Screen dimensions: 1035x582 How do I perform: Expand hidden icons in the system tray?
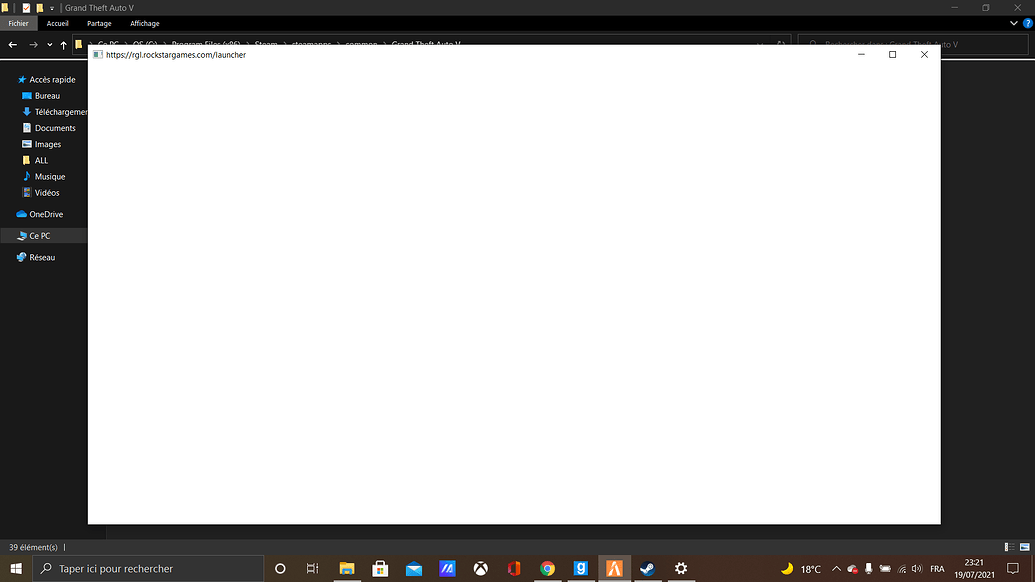pos(836,568)
